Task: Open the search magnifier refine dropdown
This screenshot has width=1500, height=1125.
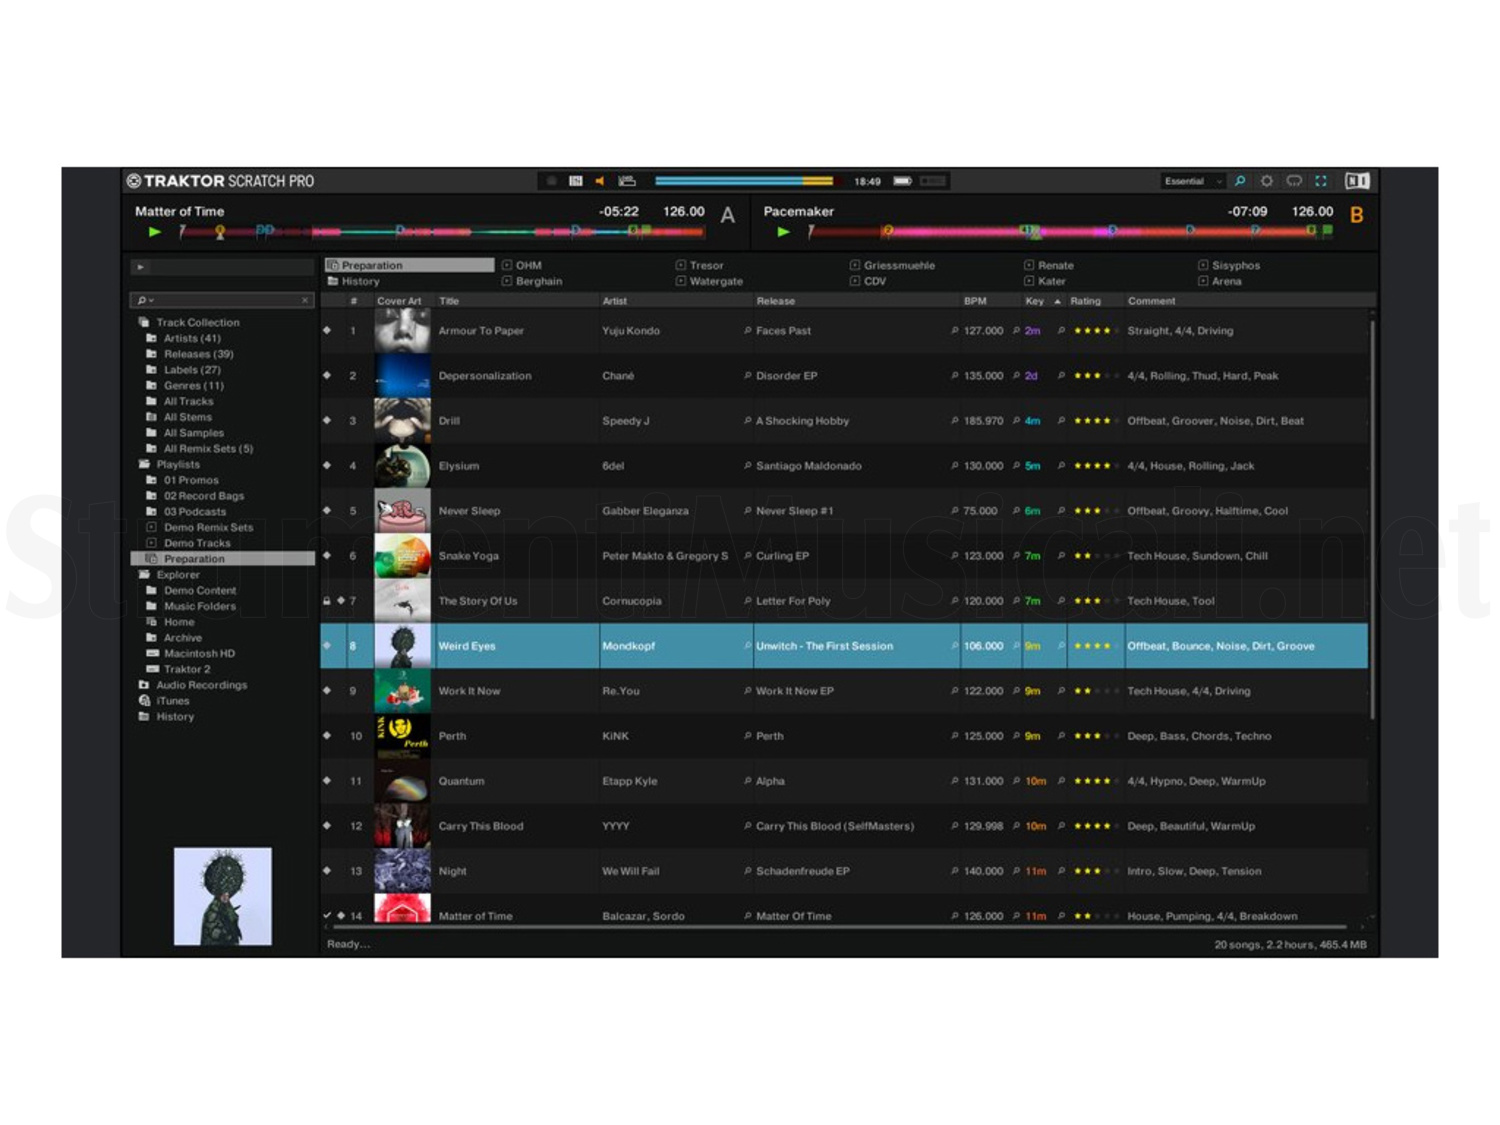Action: (145, 300)
